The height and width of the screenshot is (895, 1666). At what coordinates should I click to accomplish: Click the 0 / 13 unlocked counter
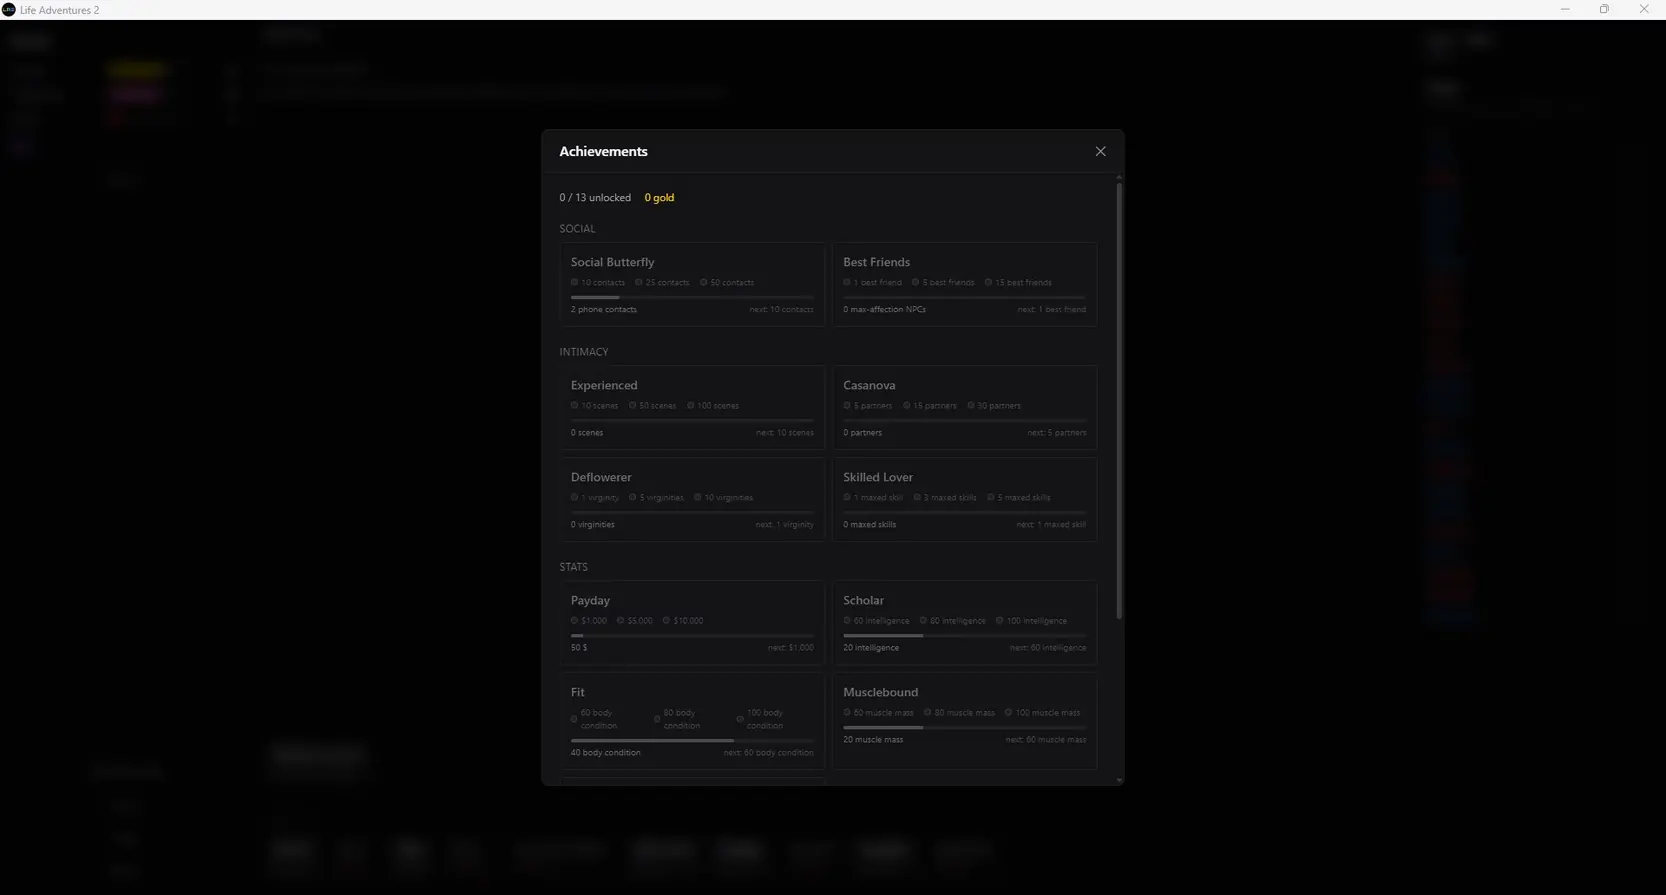[595, 198]
